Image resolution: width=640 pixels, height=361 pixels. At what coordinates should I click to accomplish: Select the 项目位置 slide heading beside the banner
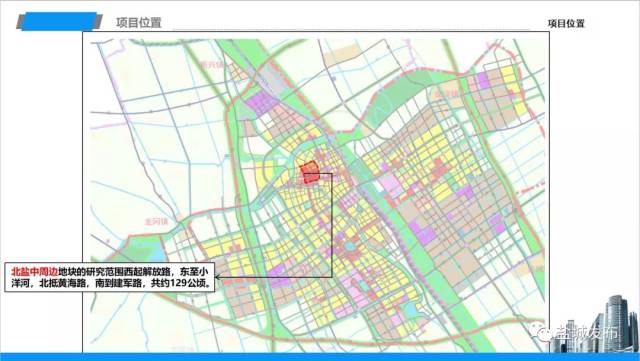click(139, 22)
